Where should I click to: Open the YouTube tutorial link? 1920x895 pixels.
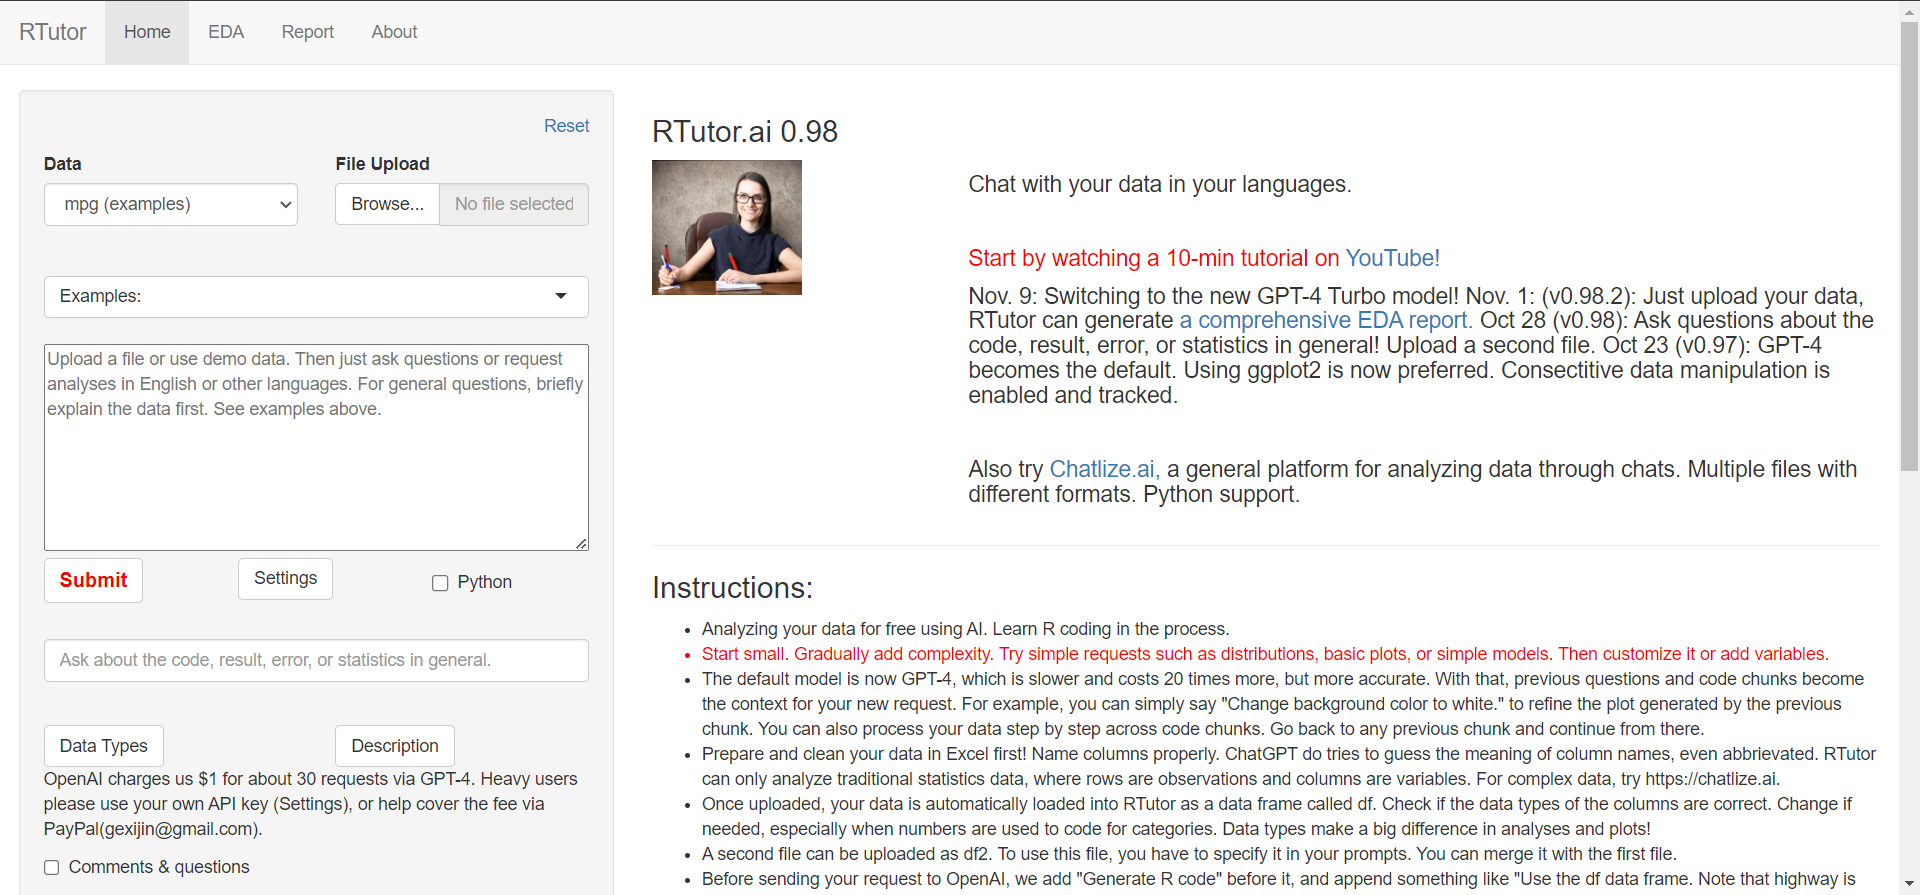[x=1392, y=258]
